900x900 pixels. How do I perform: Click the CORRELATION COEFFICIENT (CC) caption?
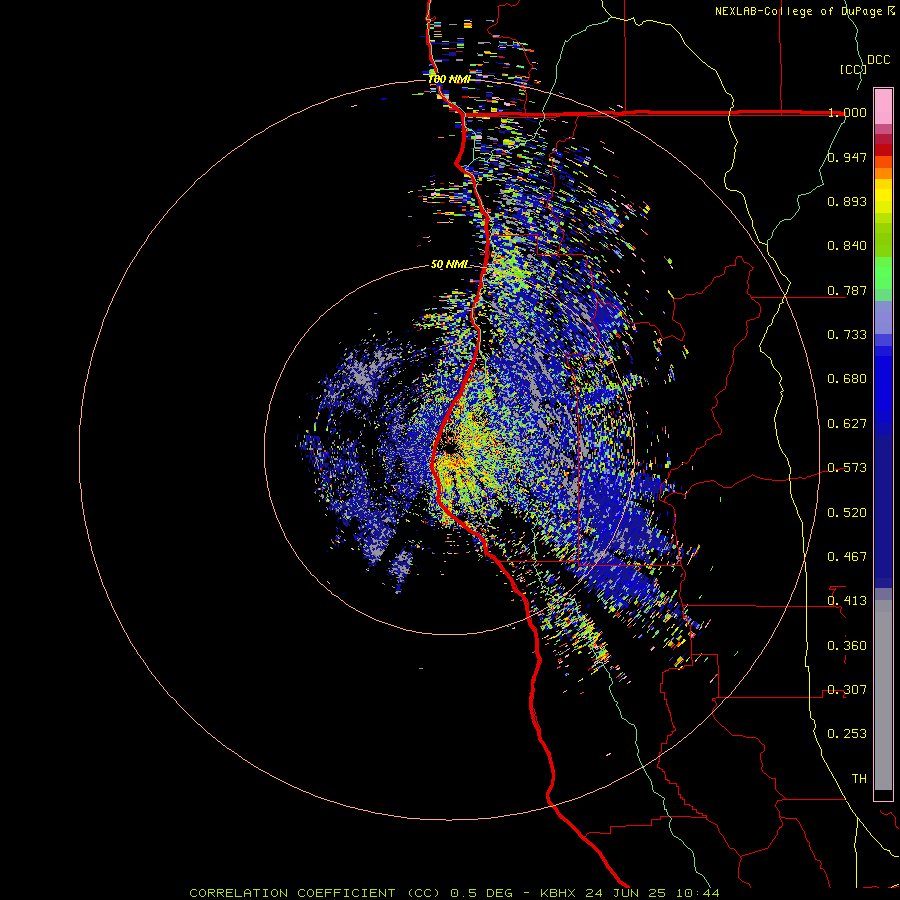click(x=315, y=893)
